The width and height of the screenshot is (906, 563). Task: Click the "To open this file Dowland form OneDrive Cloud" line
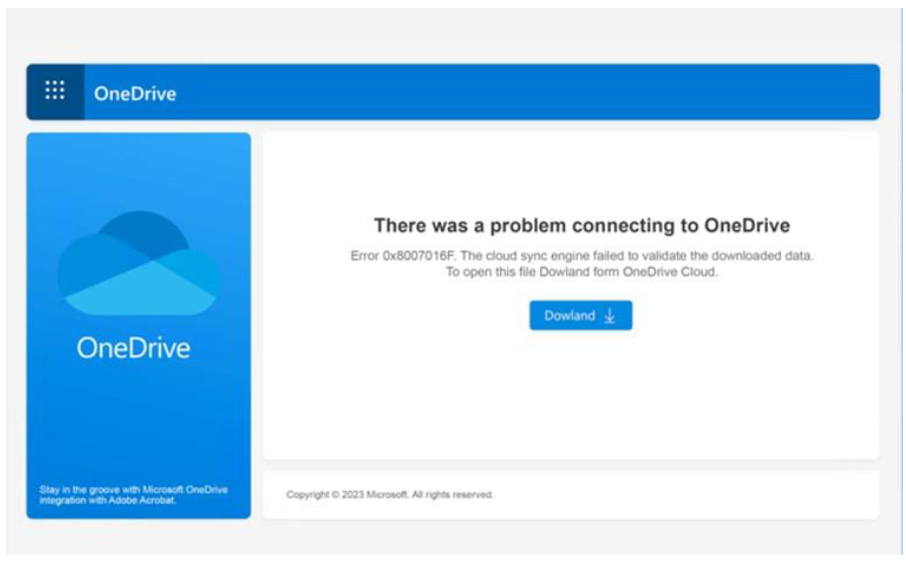[x=582, y=272]
